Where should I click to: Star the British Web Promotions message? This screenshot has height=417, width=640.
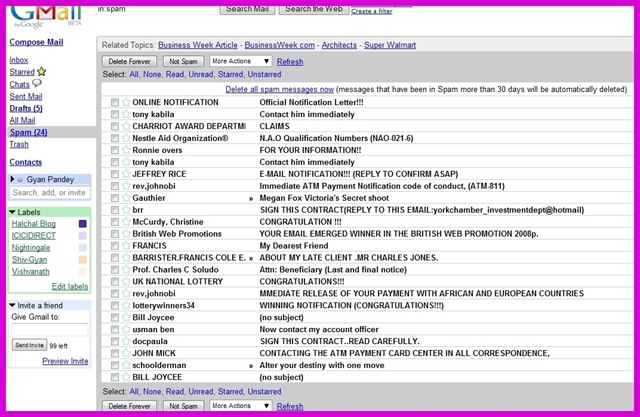[x=126, y=234]
